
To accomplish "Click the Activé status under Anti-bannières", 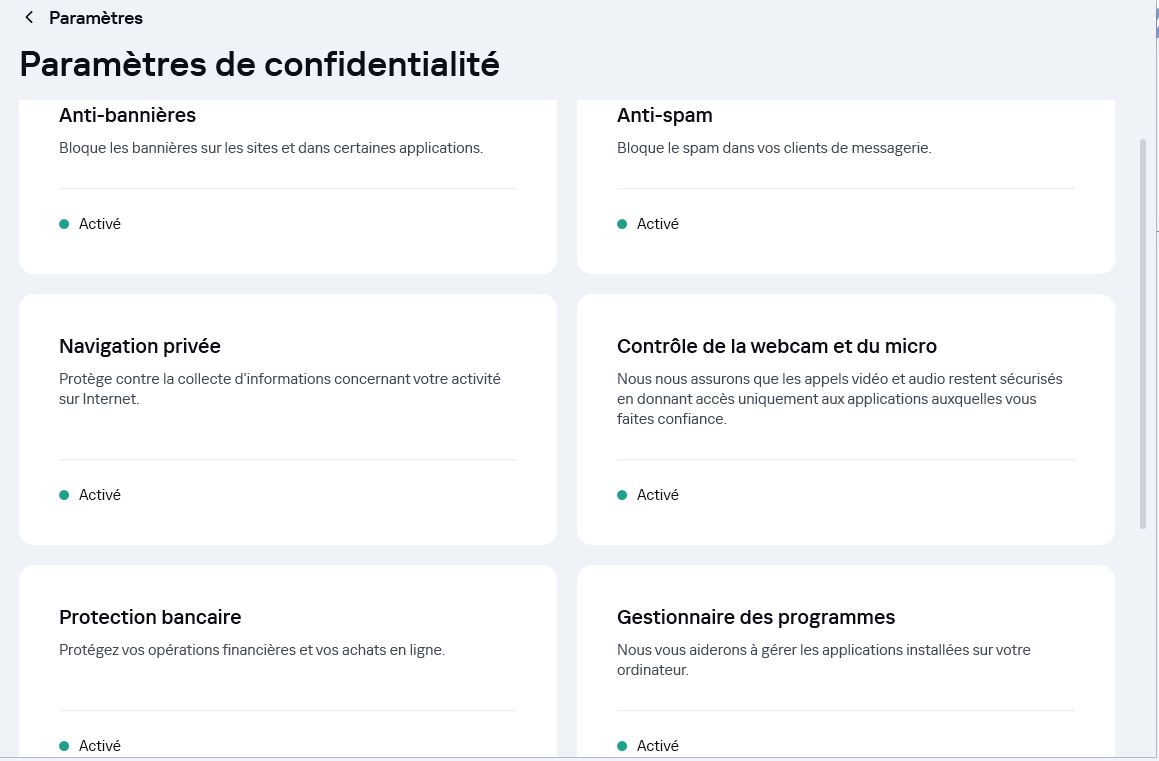I will tap(100, 224).
